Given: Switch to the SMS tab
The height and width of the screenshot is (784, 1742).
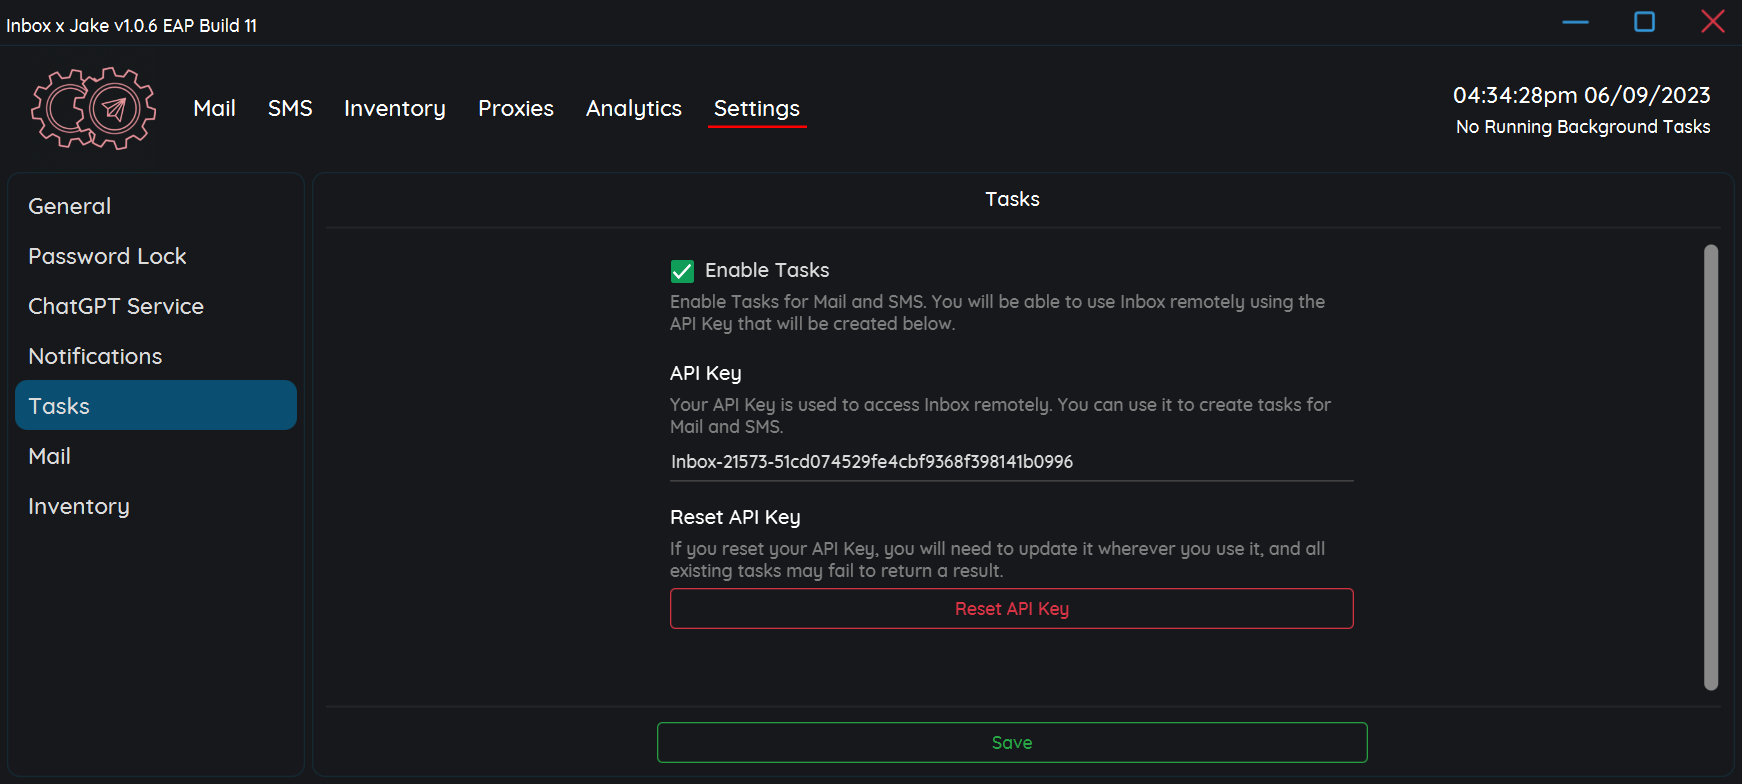Looking at the screenshot, I should click(x=290, y=108).
